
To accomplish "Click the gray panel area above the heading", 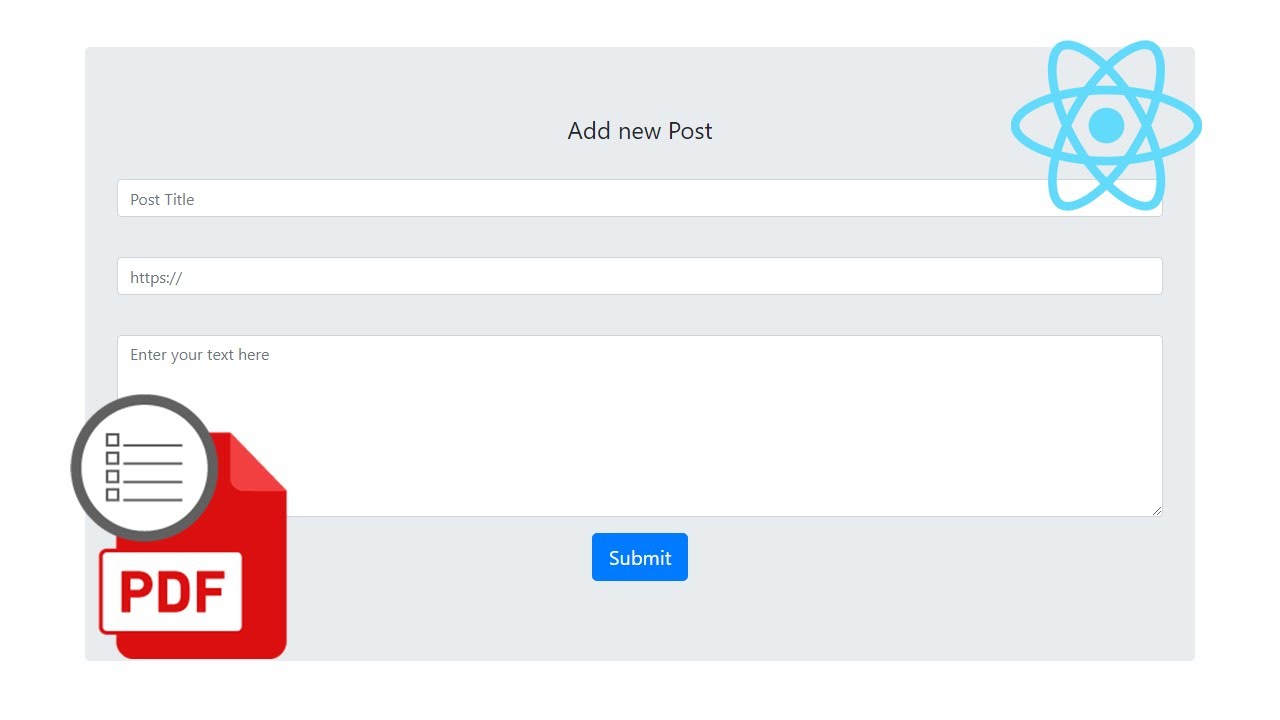I will tap(640, 80).
